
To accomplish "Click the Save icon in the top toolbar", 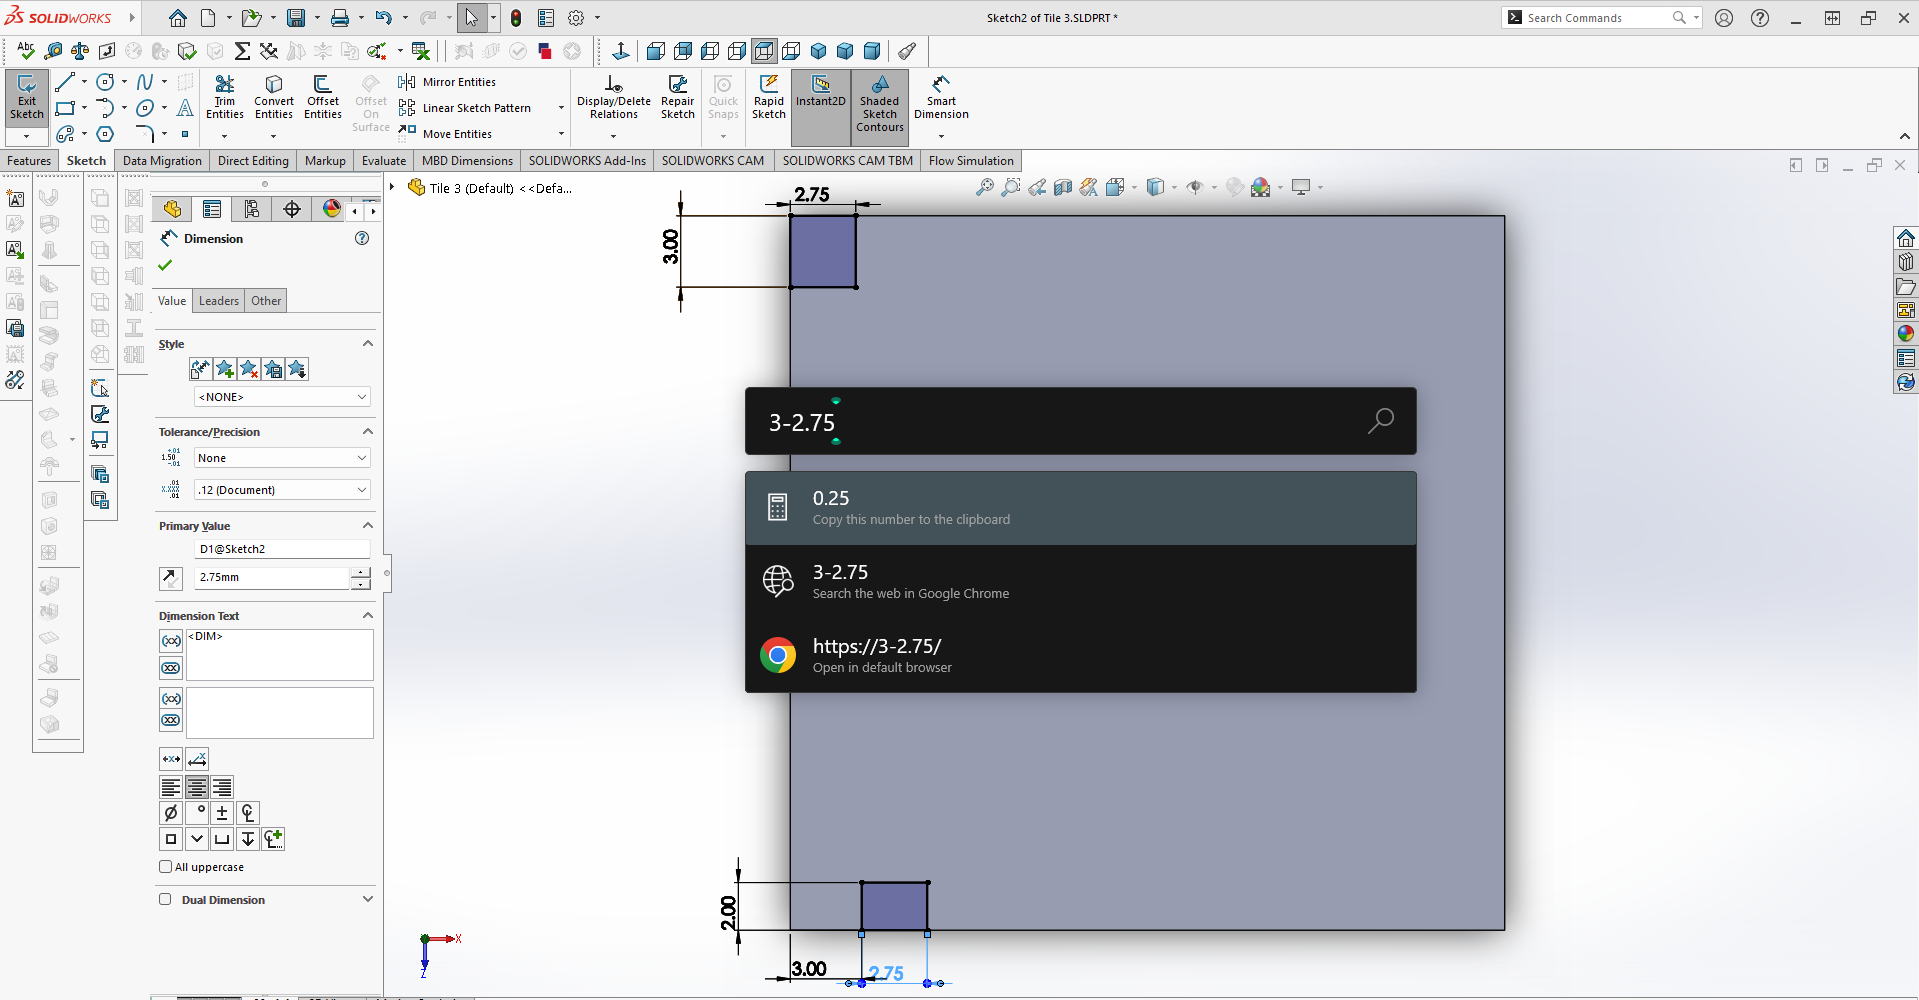I will (296, 18).
